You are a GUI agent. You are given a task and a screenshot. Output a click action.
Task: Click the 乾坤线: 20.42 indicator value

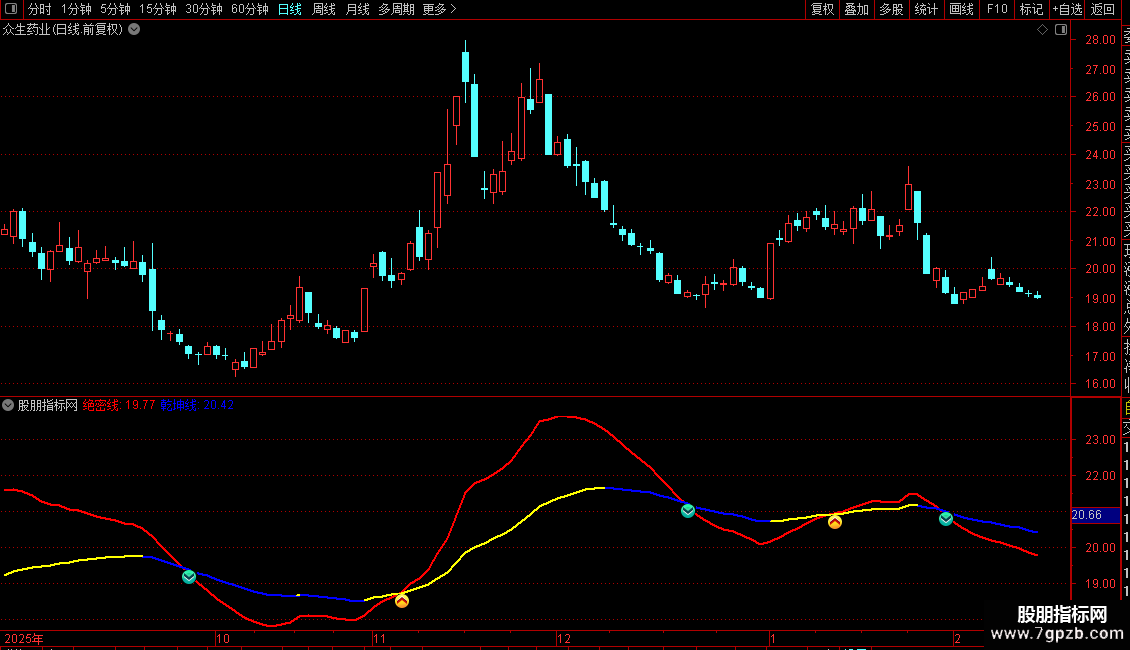click(x=197, y=405)
